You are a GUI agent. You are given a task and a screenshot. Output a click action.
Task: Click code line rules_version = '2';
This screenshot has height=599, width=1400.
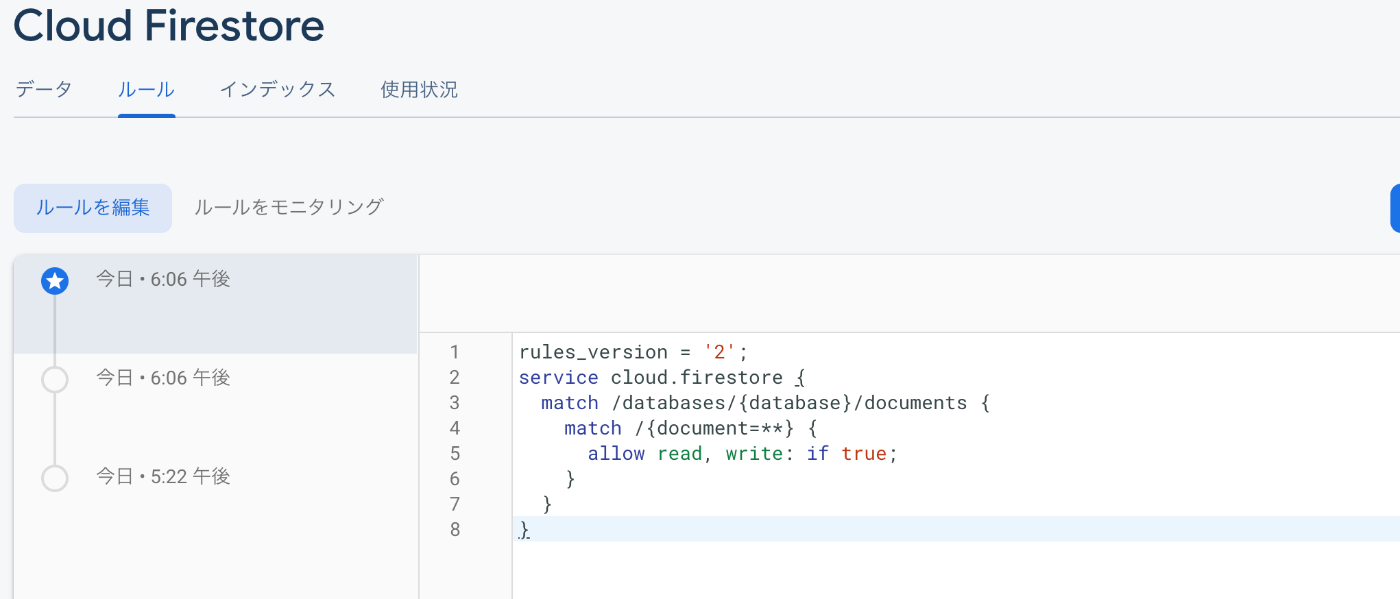(634, 352)
